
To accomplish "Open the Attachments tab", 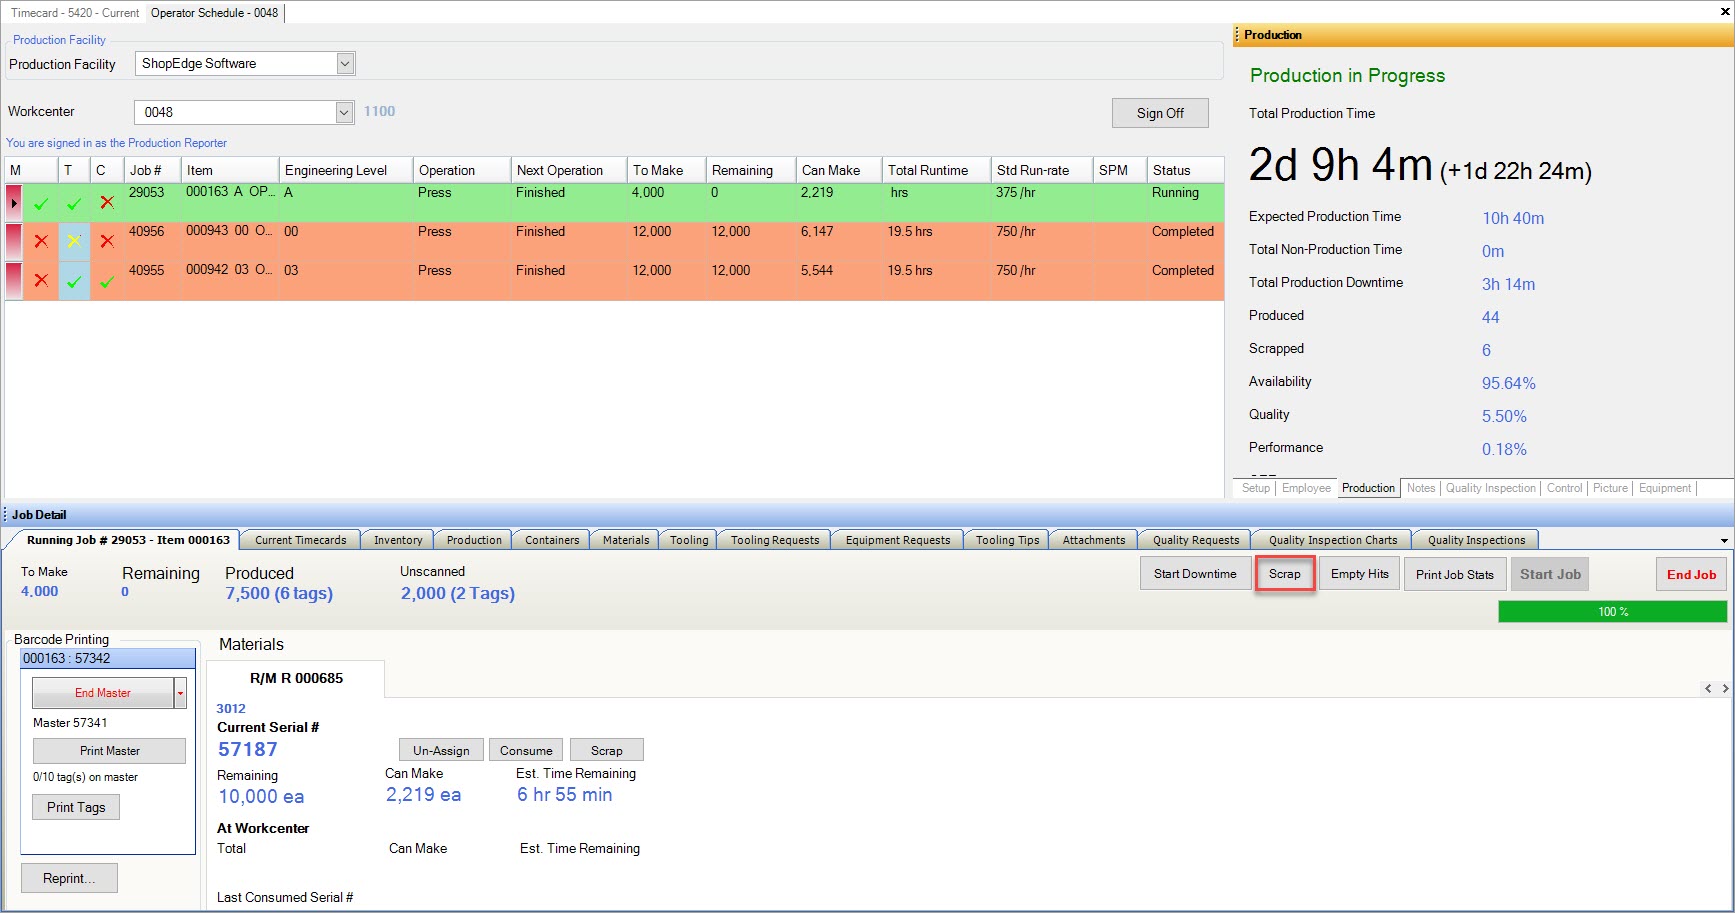I will 1094,540.
